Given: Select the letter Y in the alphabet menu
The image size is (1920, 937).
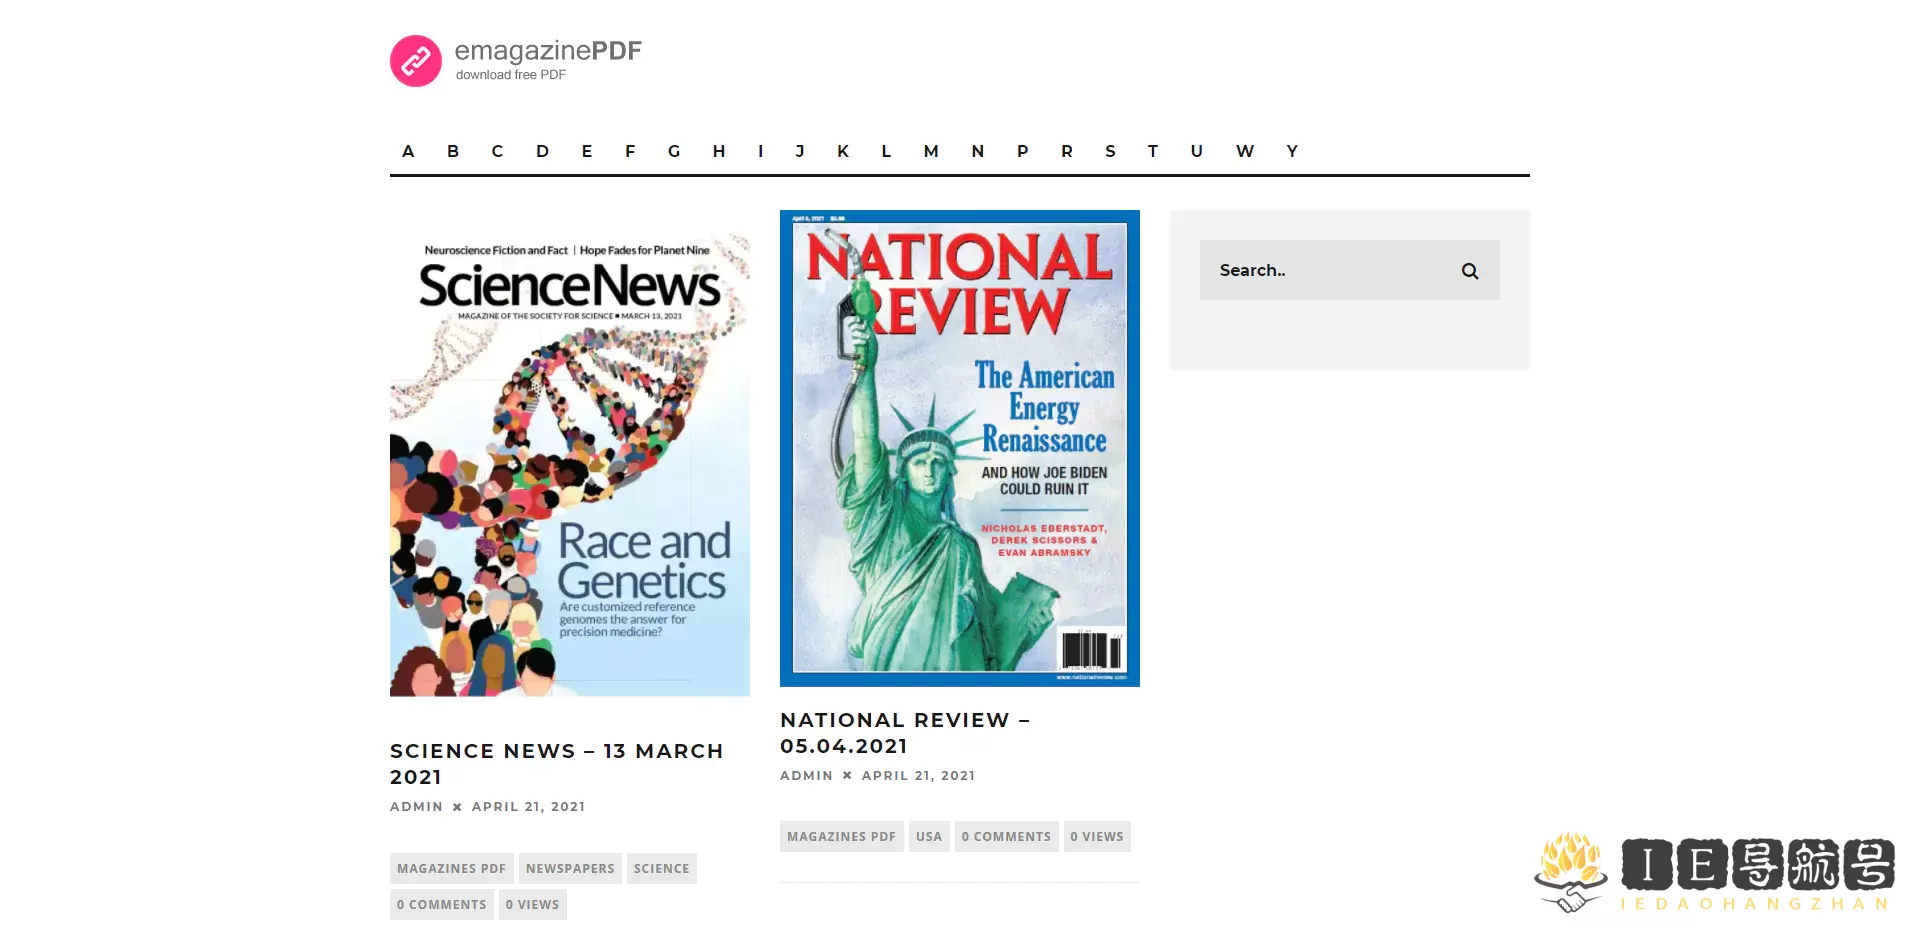Looking at the screenshot, I should point(1292,151).
